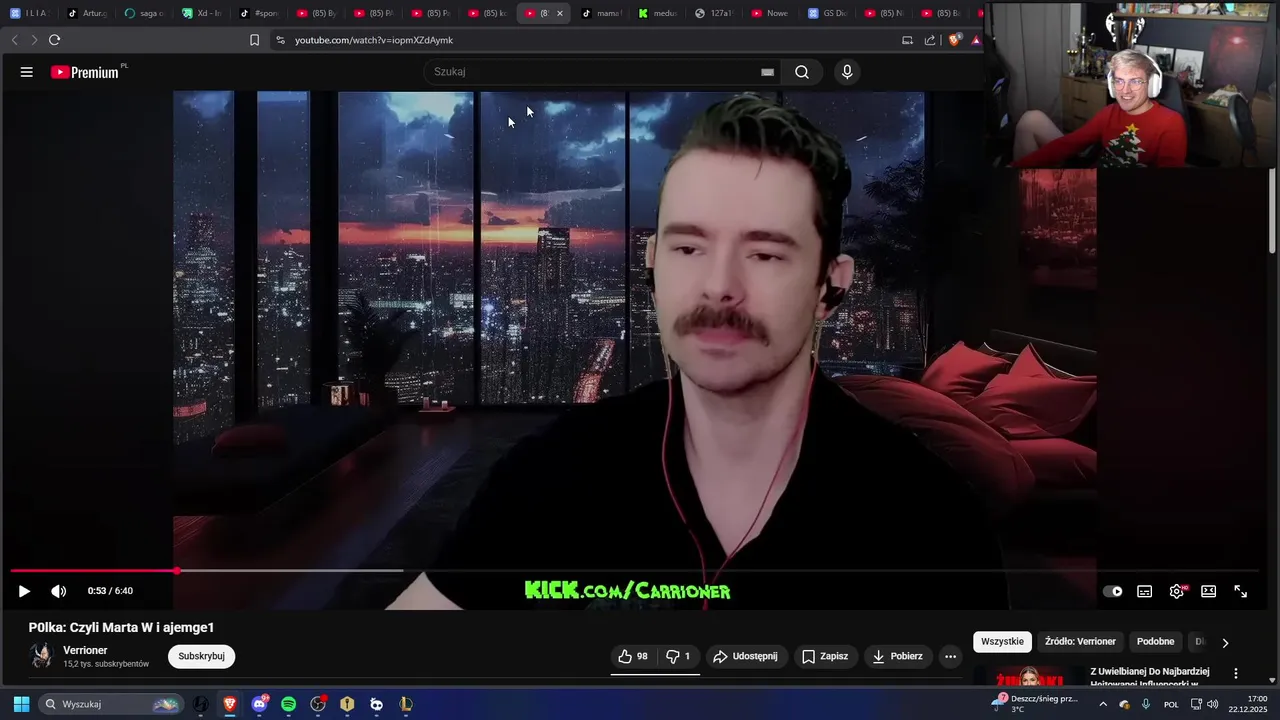Viewport: 1280px width, 720px height.
Task: Go forward in browser history
Action: coord(34,40)
